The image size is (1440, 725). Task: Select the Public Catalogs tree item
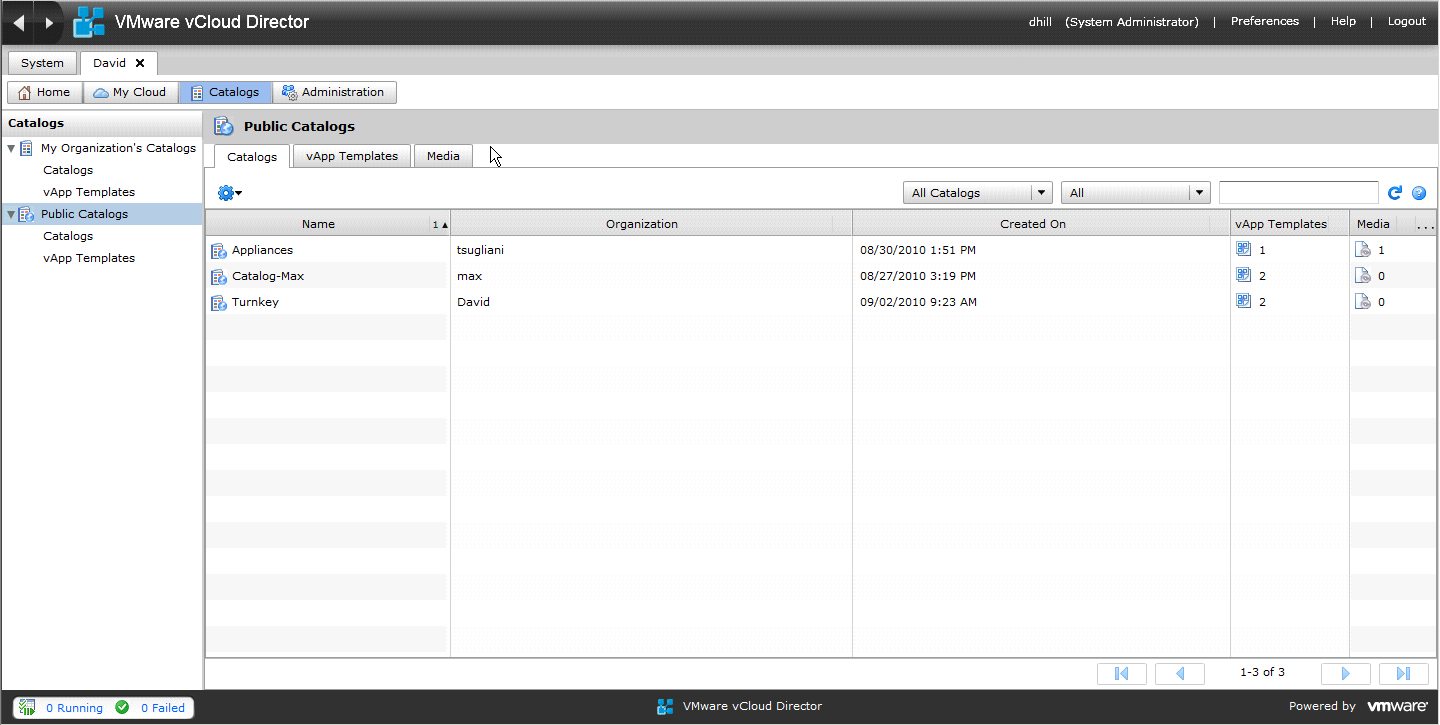(101, 214)
